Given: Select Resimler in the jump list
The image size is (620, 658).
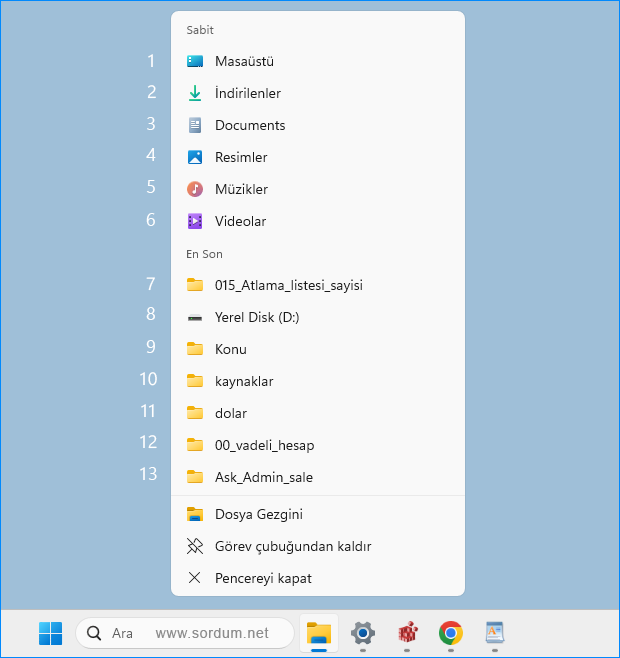Looking at the screenshot, I should 318,157.
